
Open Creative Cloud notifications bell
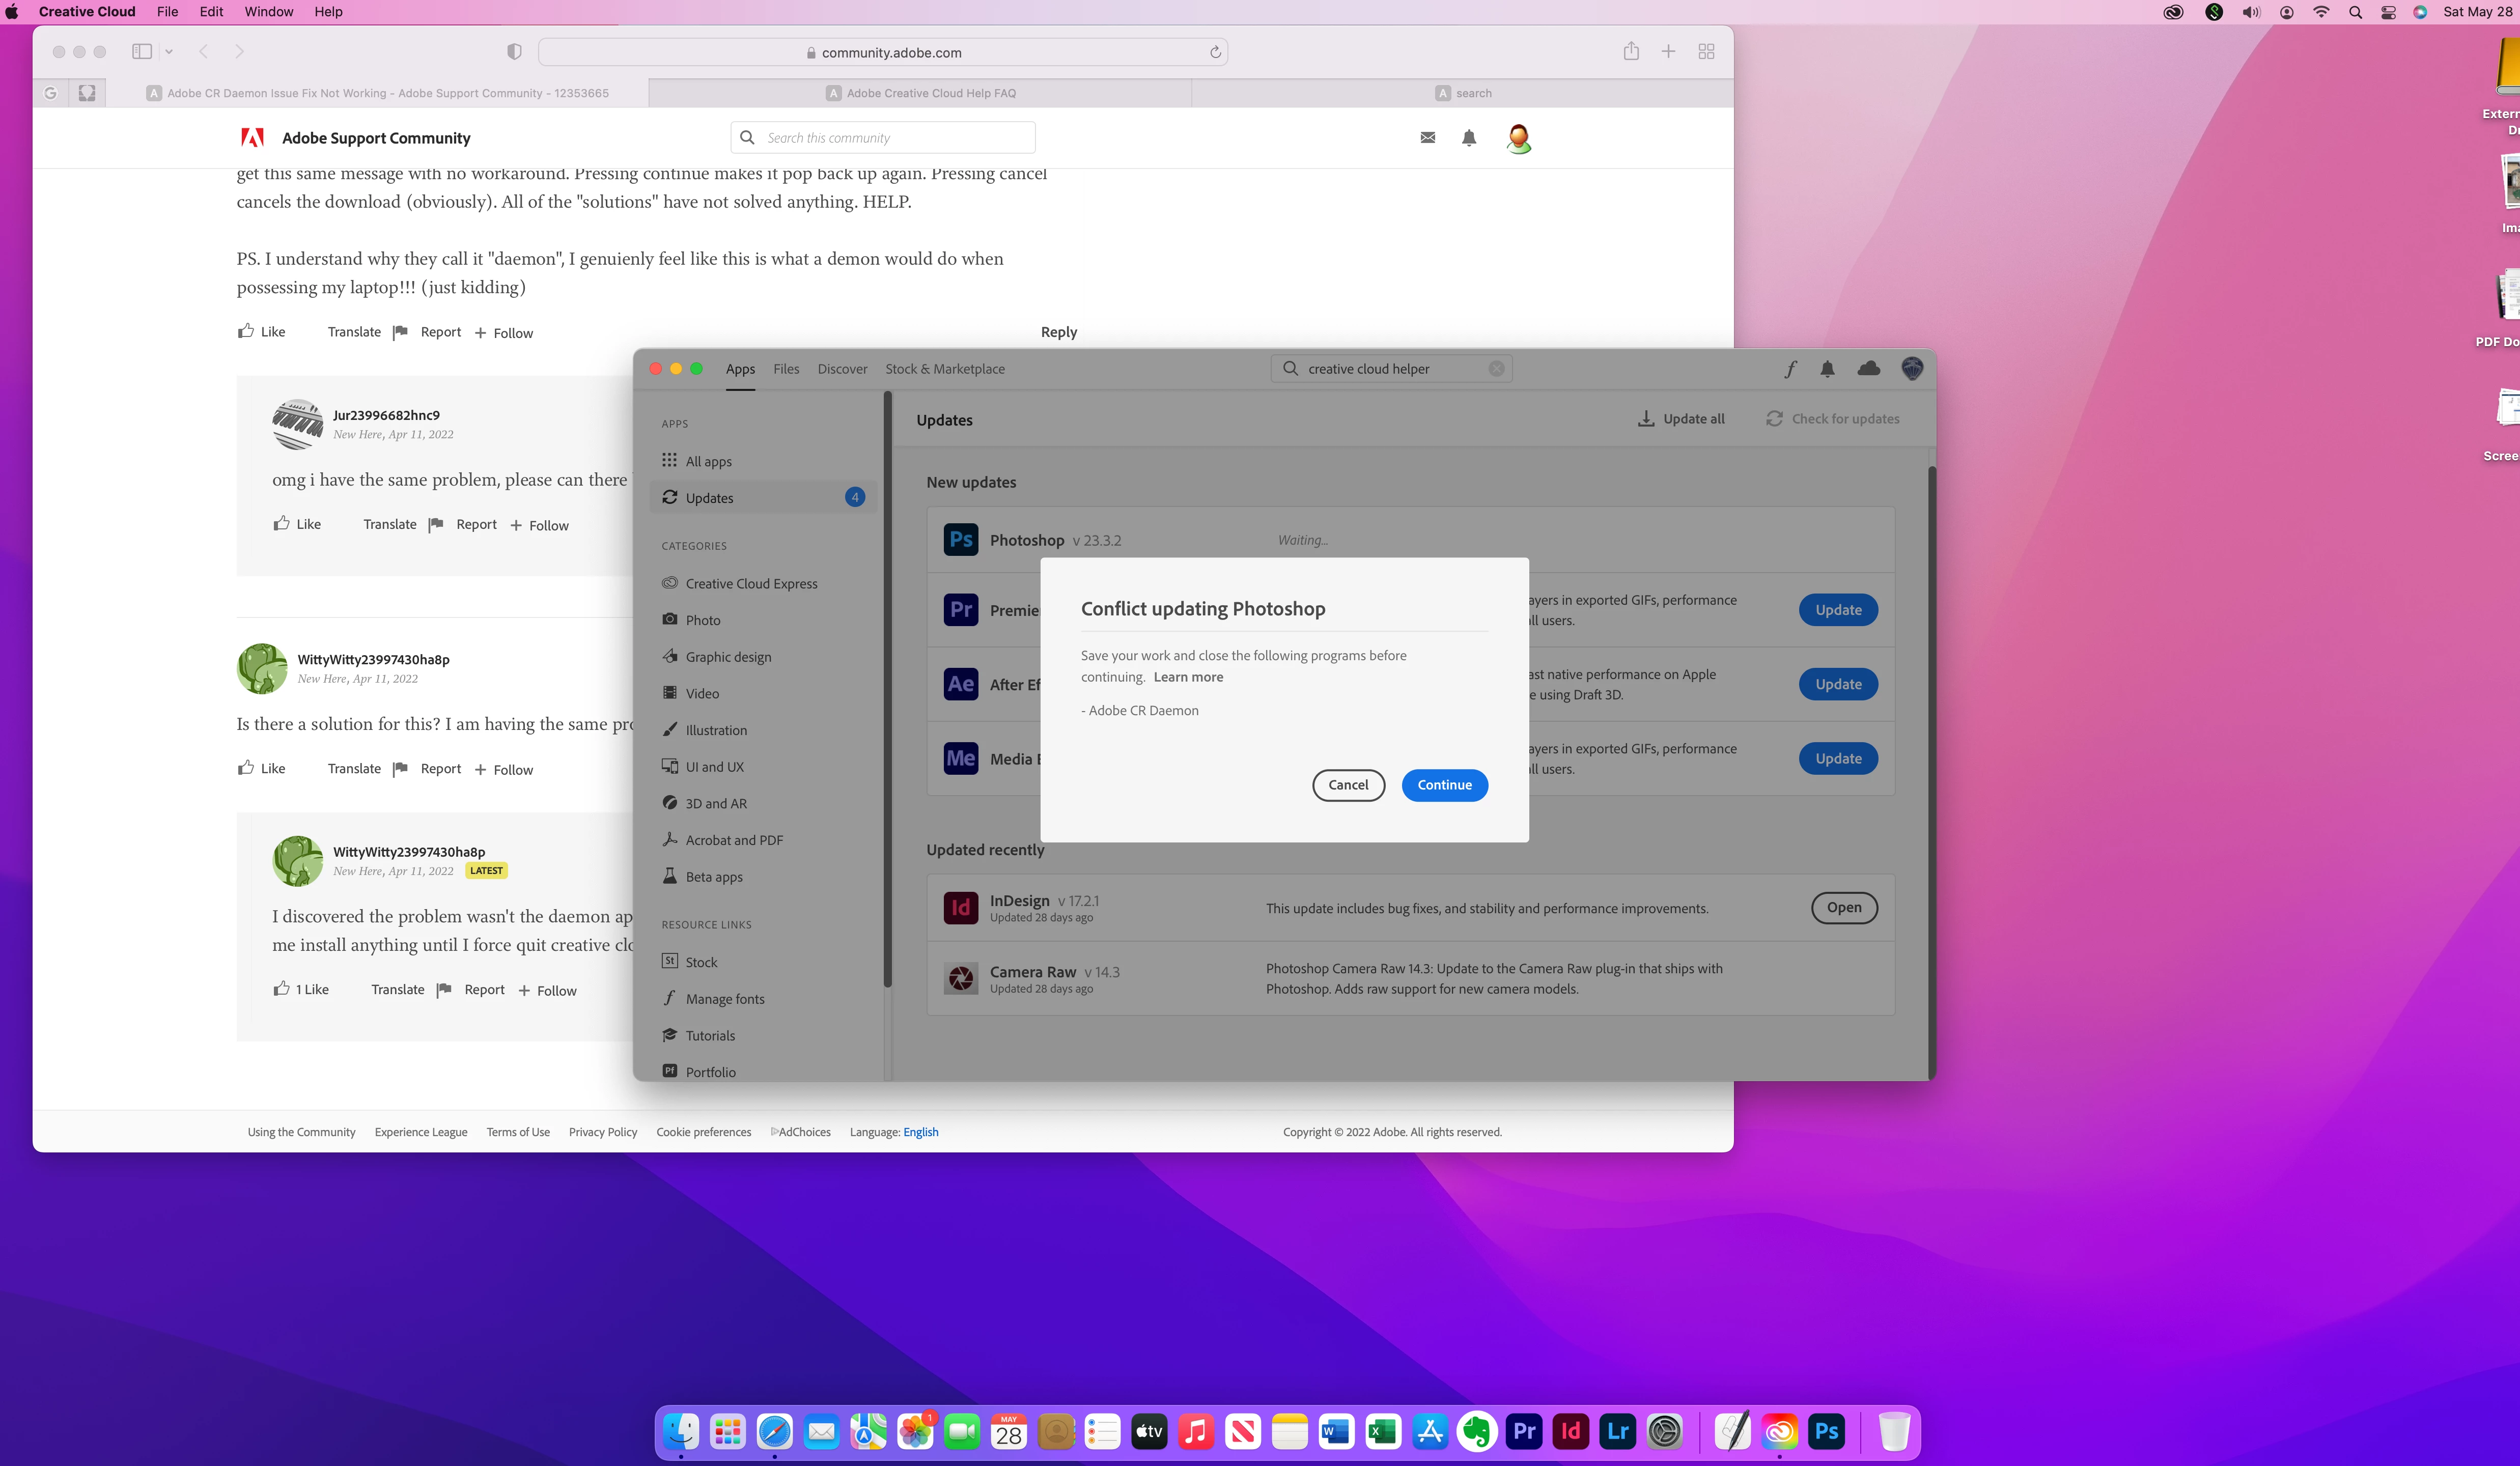click(1827, 369)
